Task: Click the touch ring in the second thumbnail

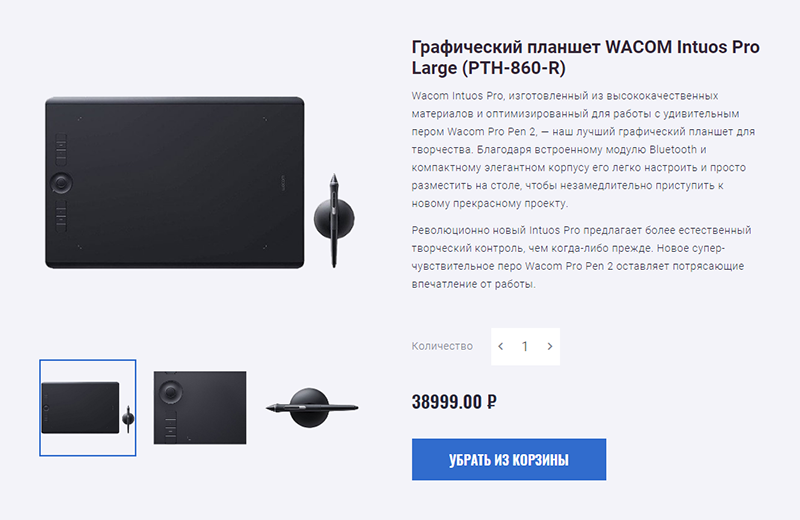Action: point(170,392)
